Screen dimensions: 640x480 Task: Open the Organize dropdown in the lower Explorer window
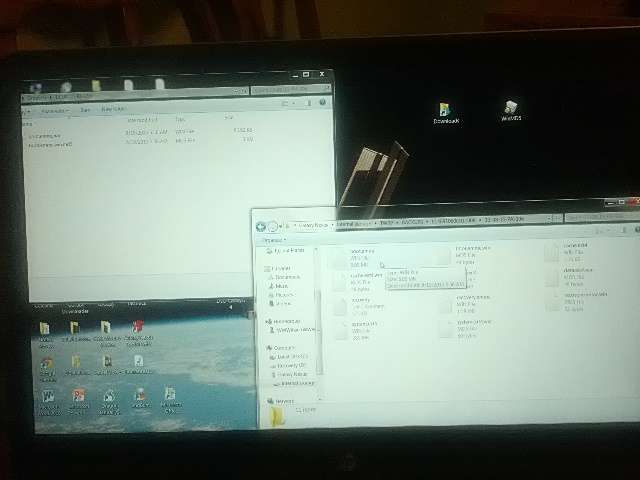[x=273, y=241]
